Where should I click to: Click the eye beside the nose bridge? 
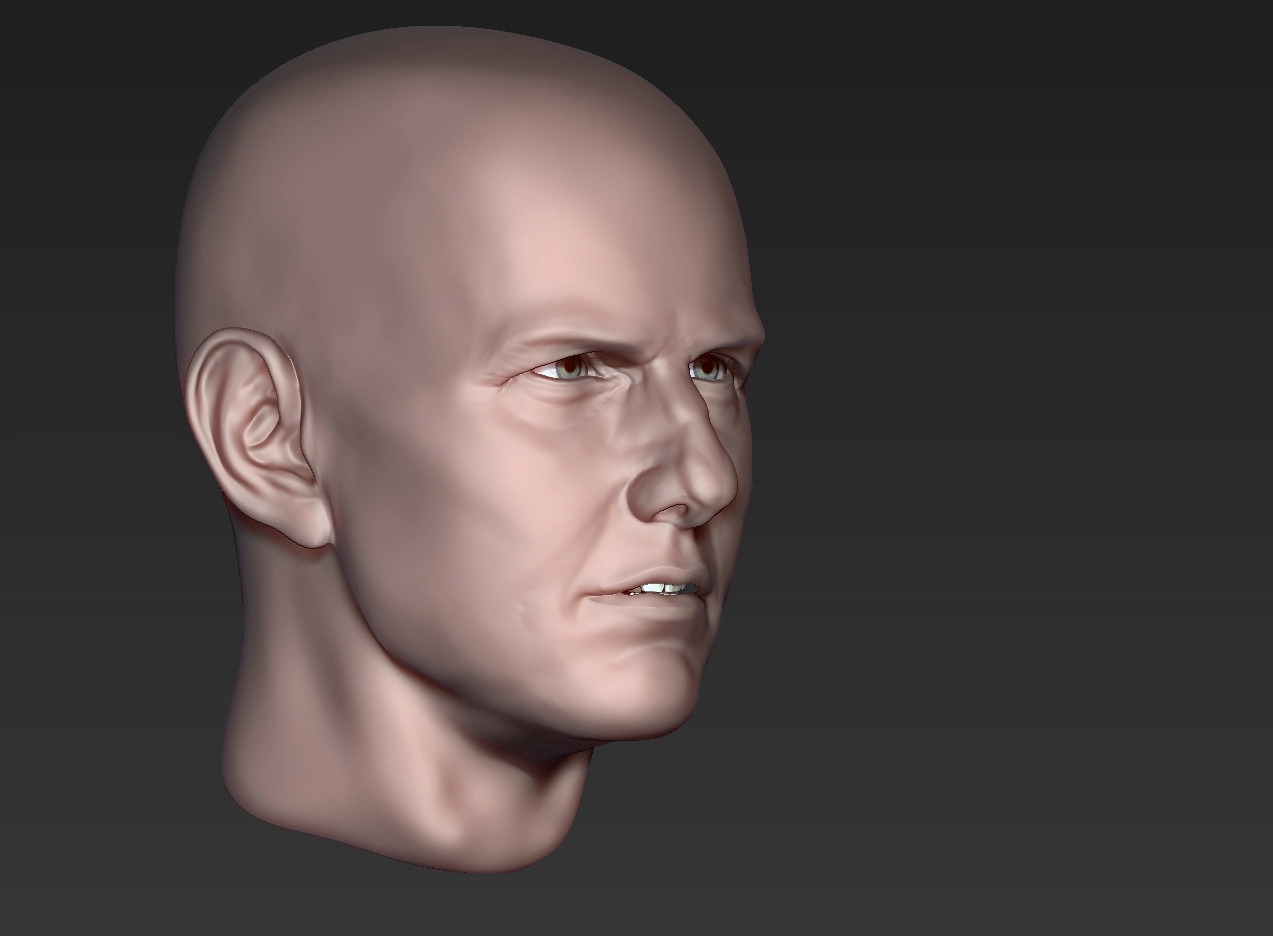(x=709, y=370)
